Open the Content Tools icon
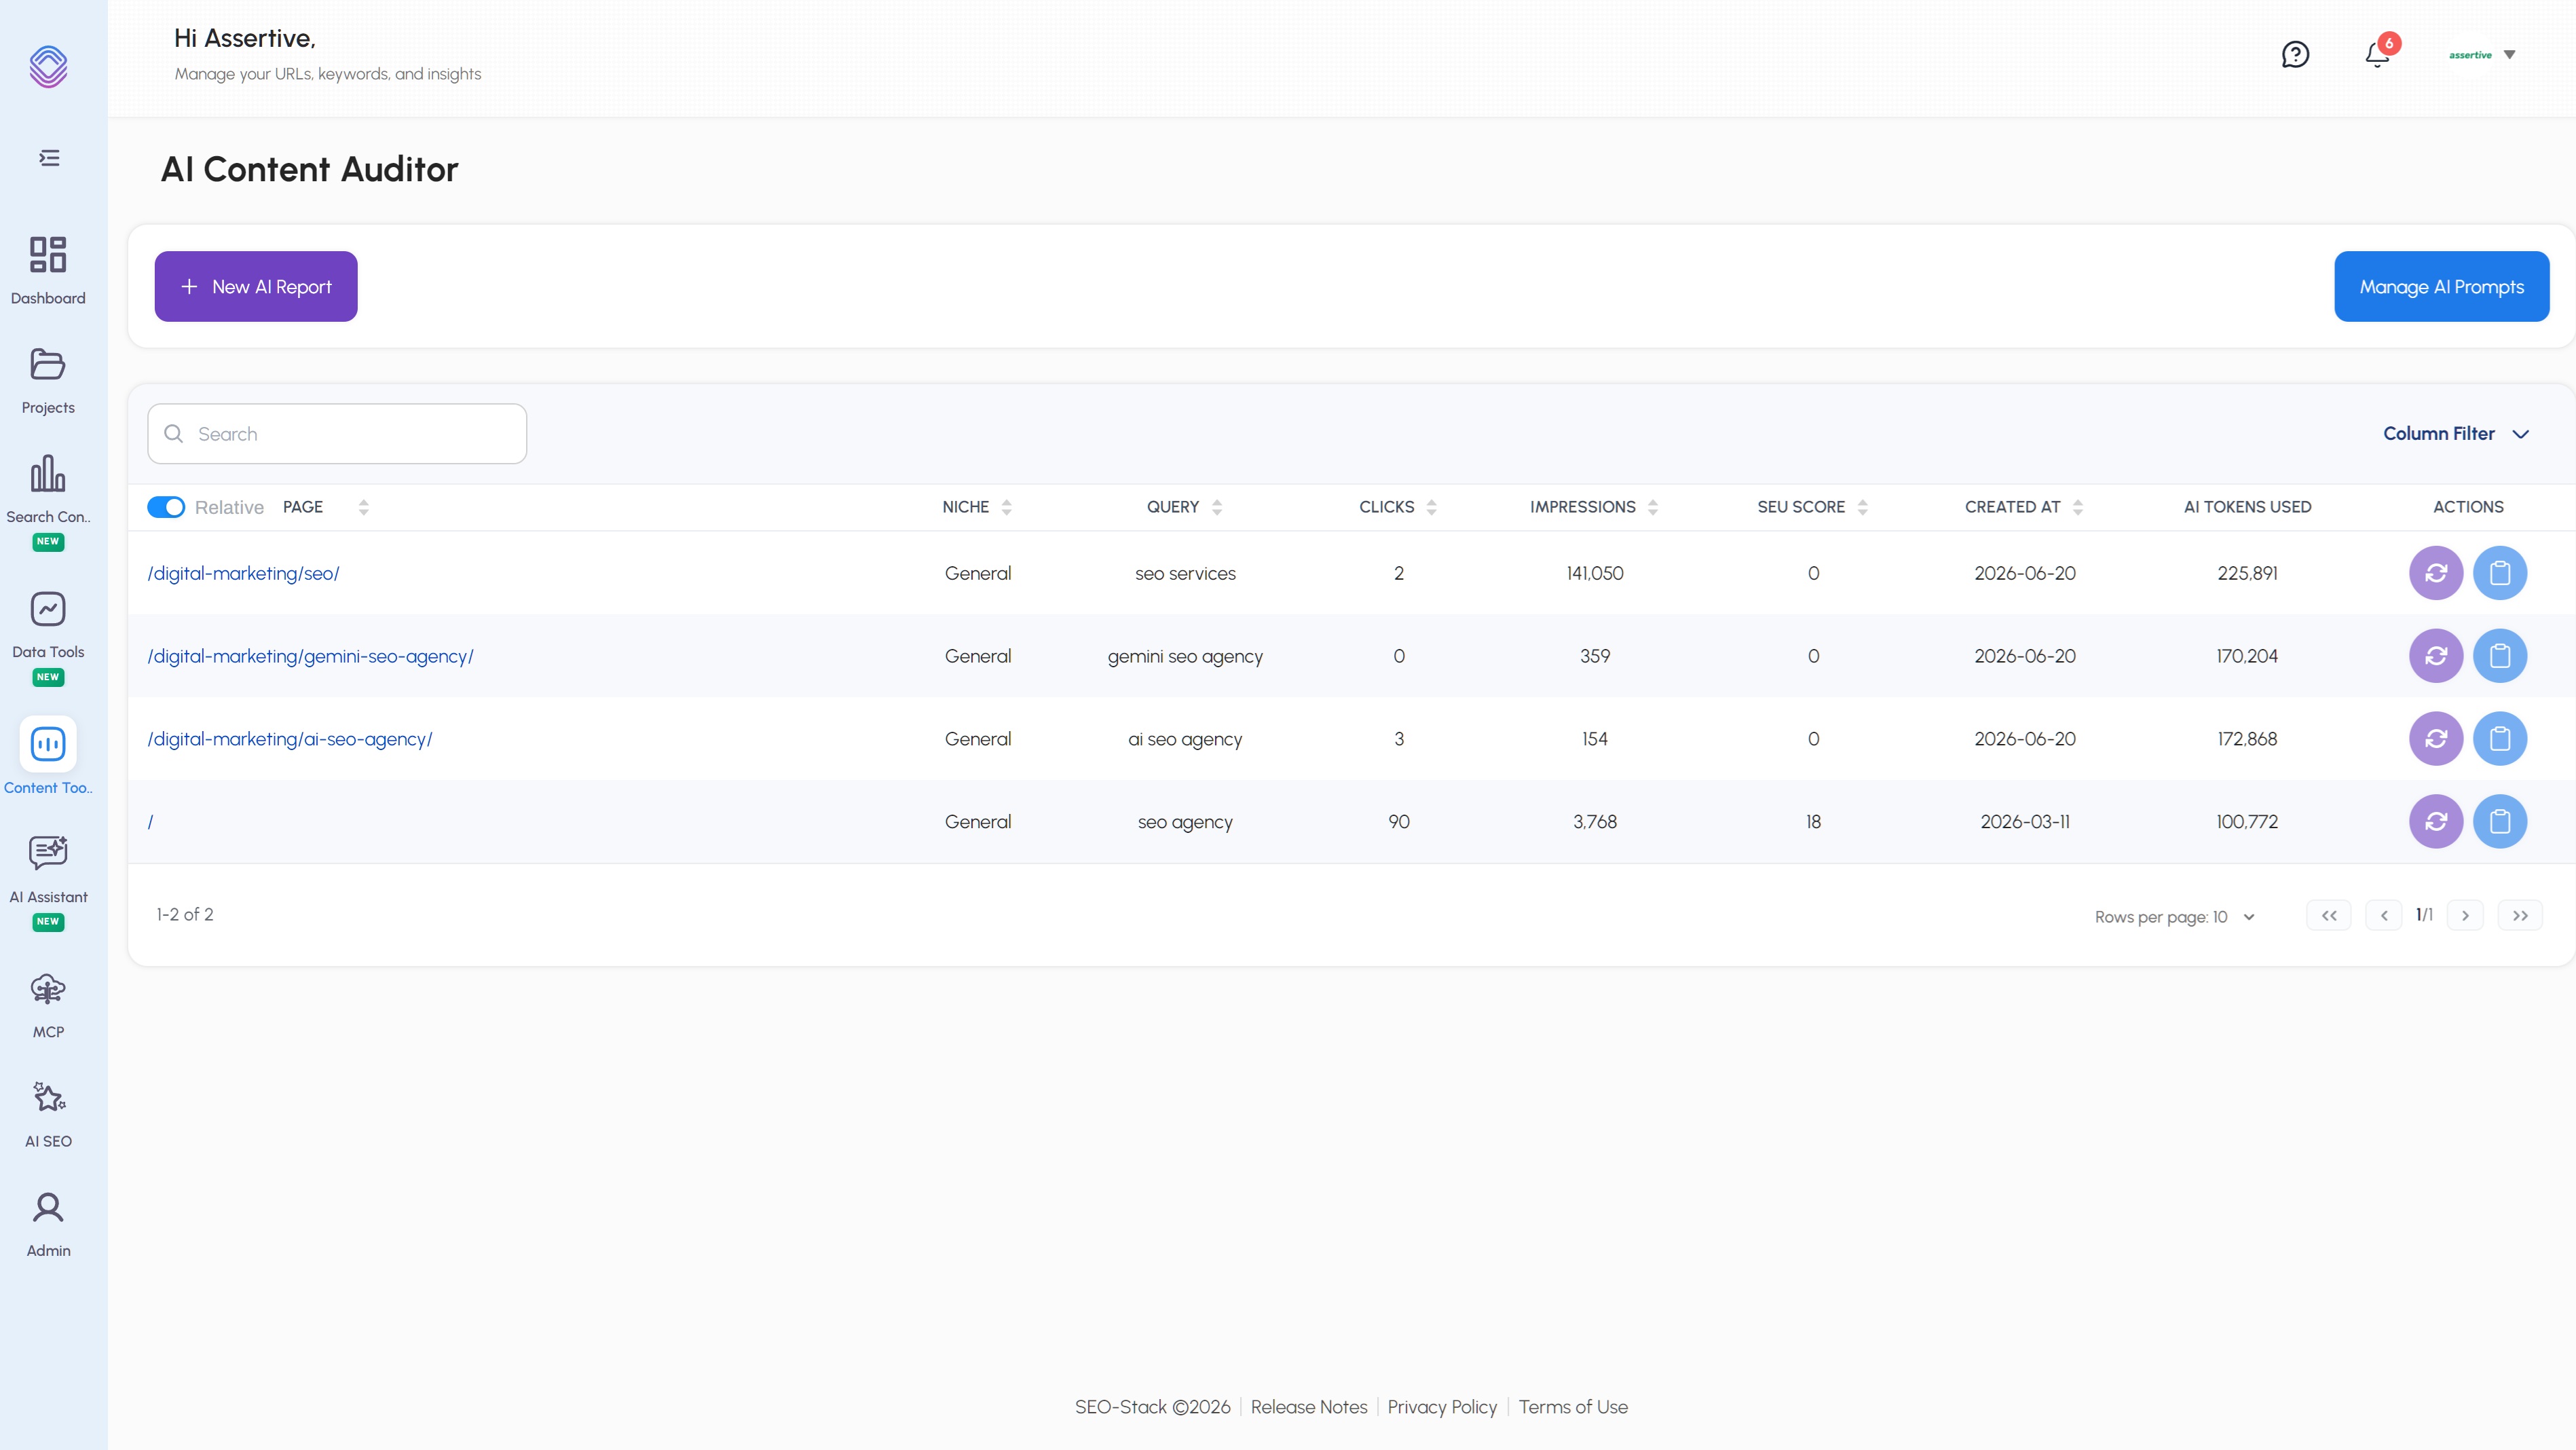2576x1450 pixels. 48,744
